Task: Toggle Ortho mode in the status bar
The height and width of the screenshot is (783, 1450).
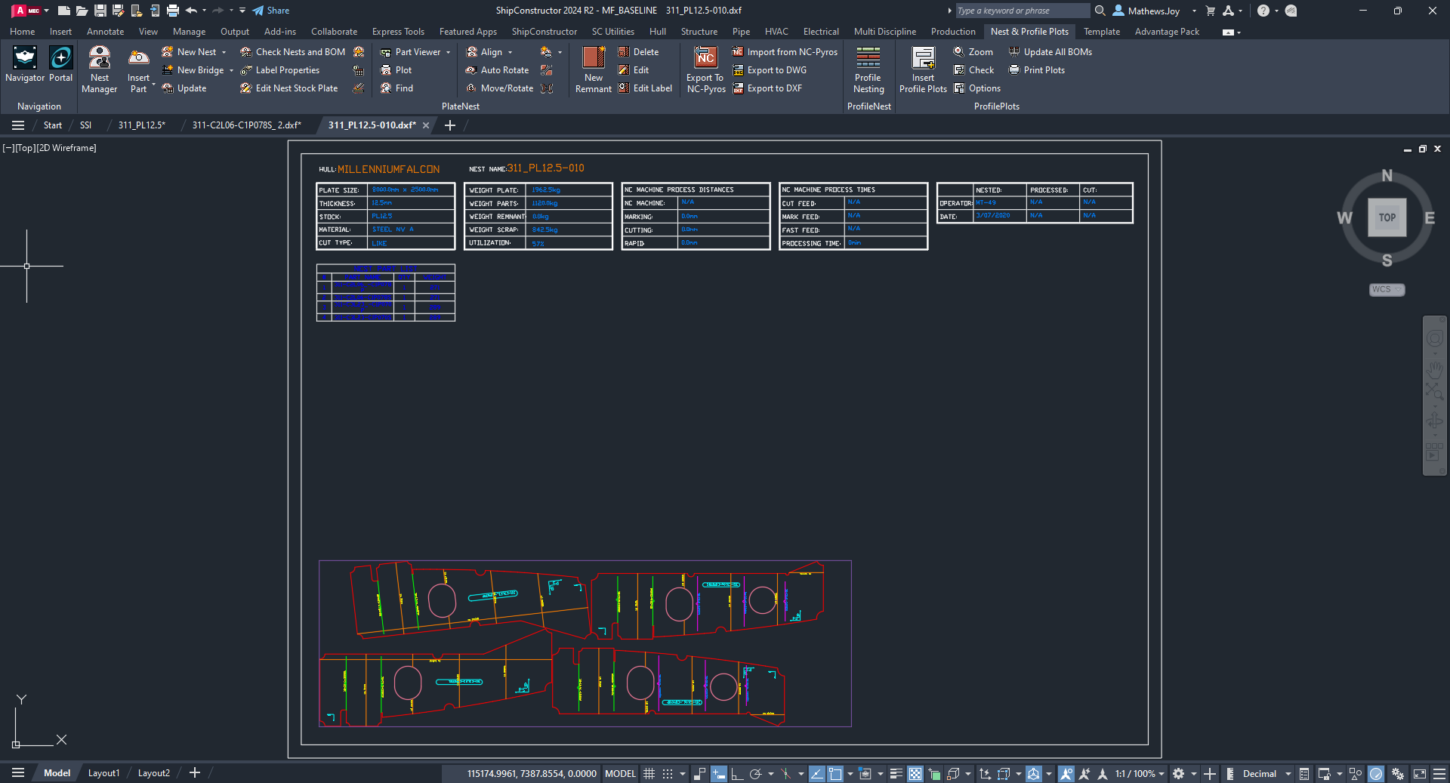Action: click(x=735, y=773)
